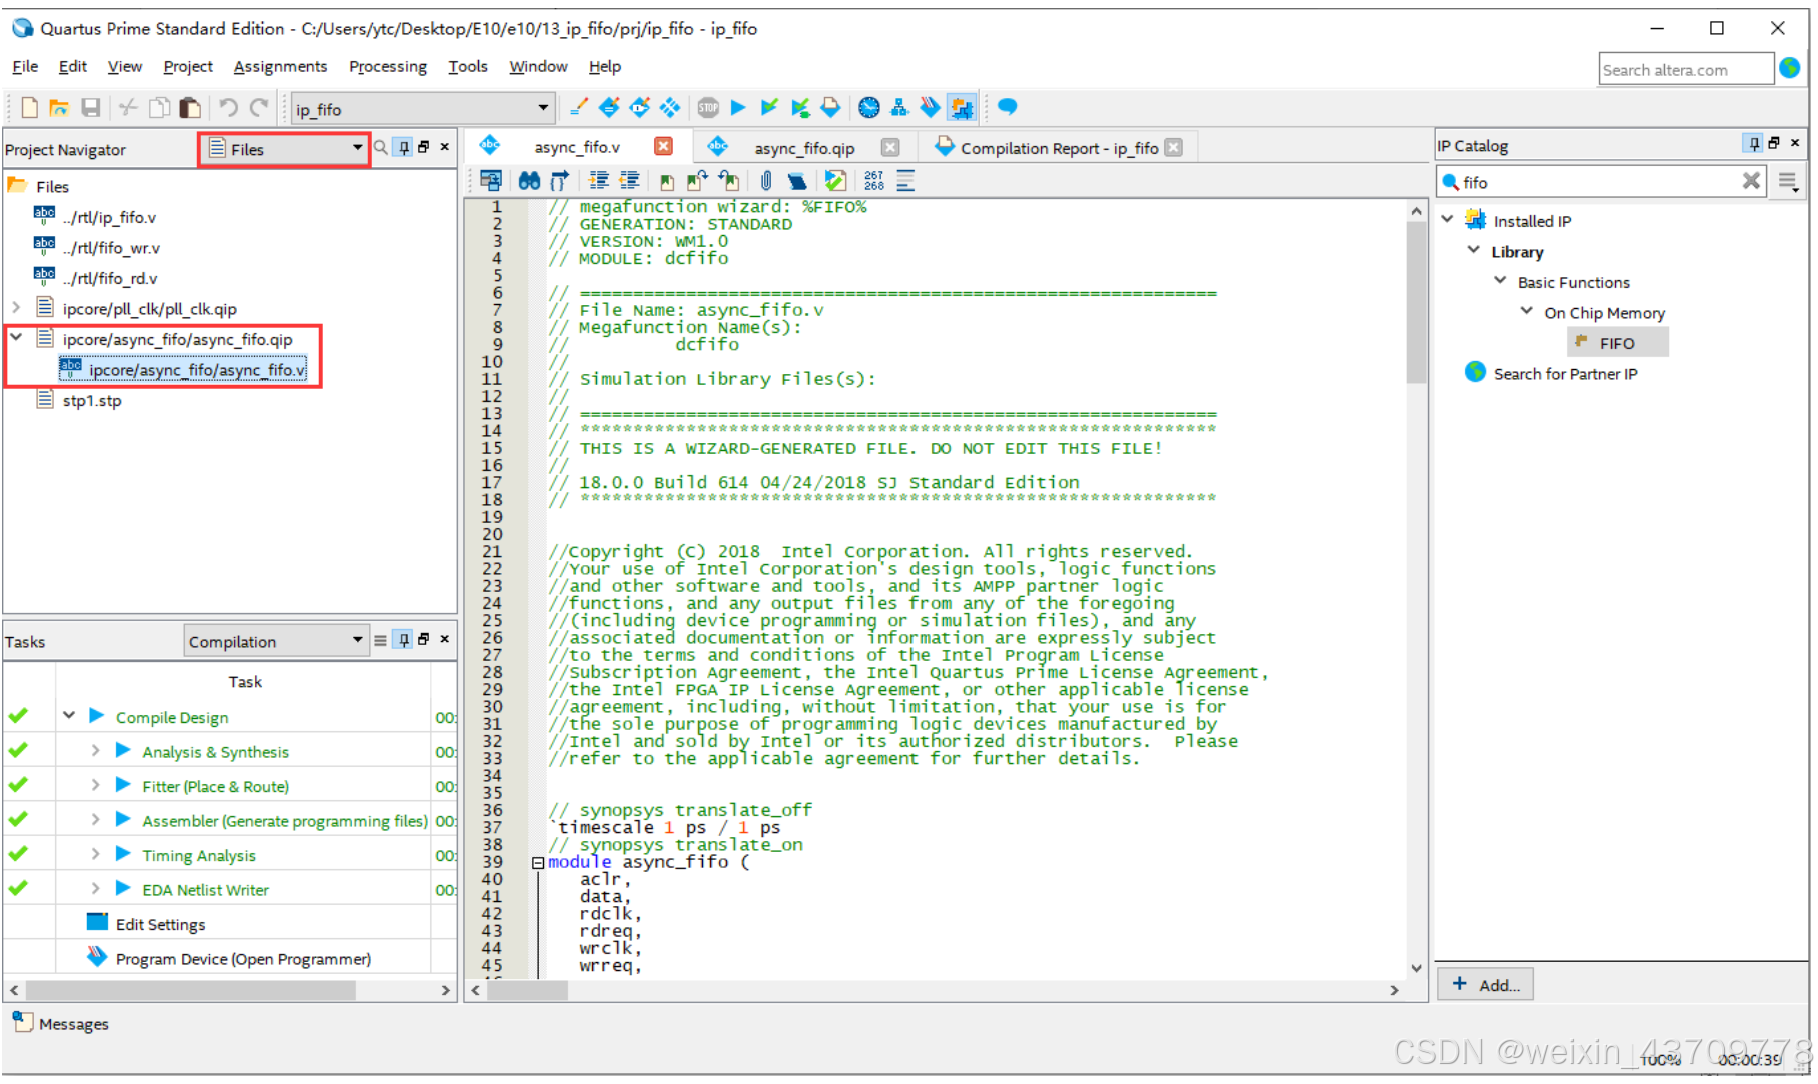Click Edit Settings in Tasks
Viewport: 1818px width, 1084px height.
[x=160, y=925]
